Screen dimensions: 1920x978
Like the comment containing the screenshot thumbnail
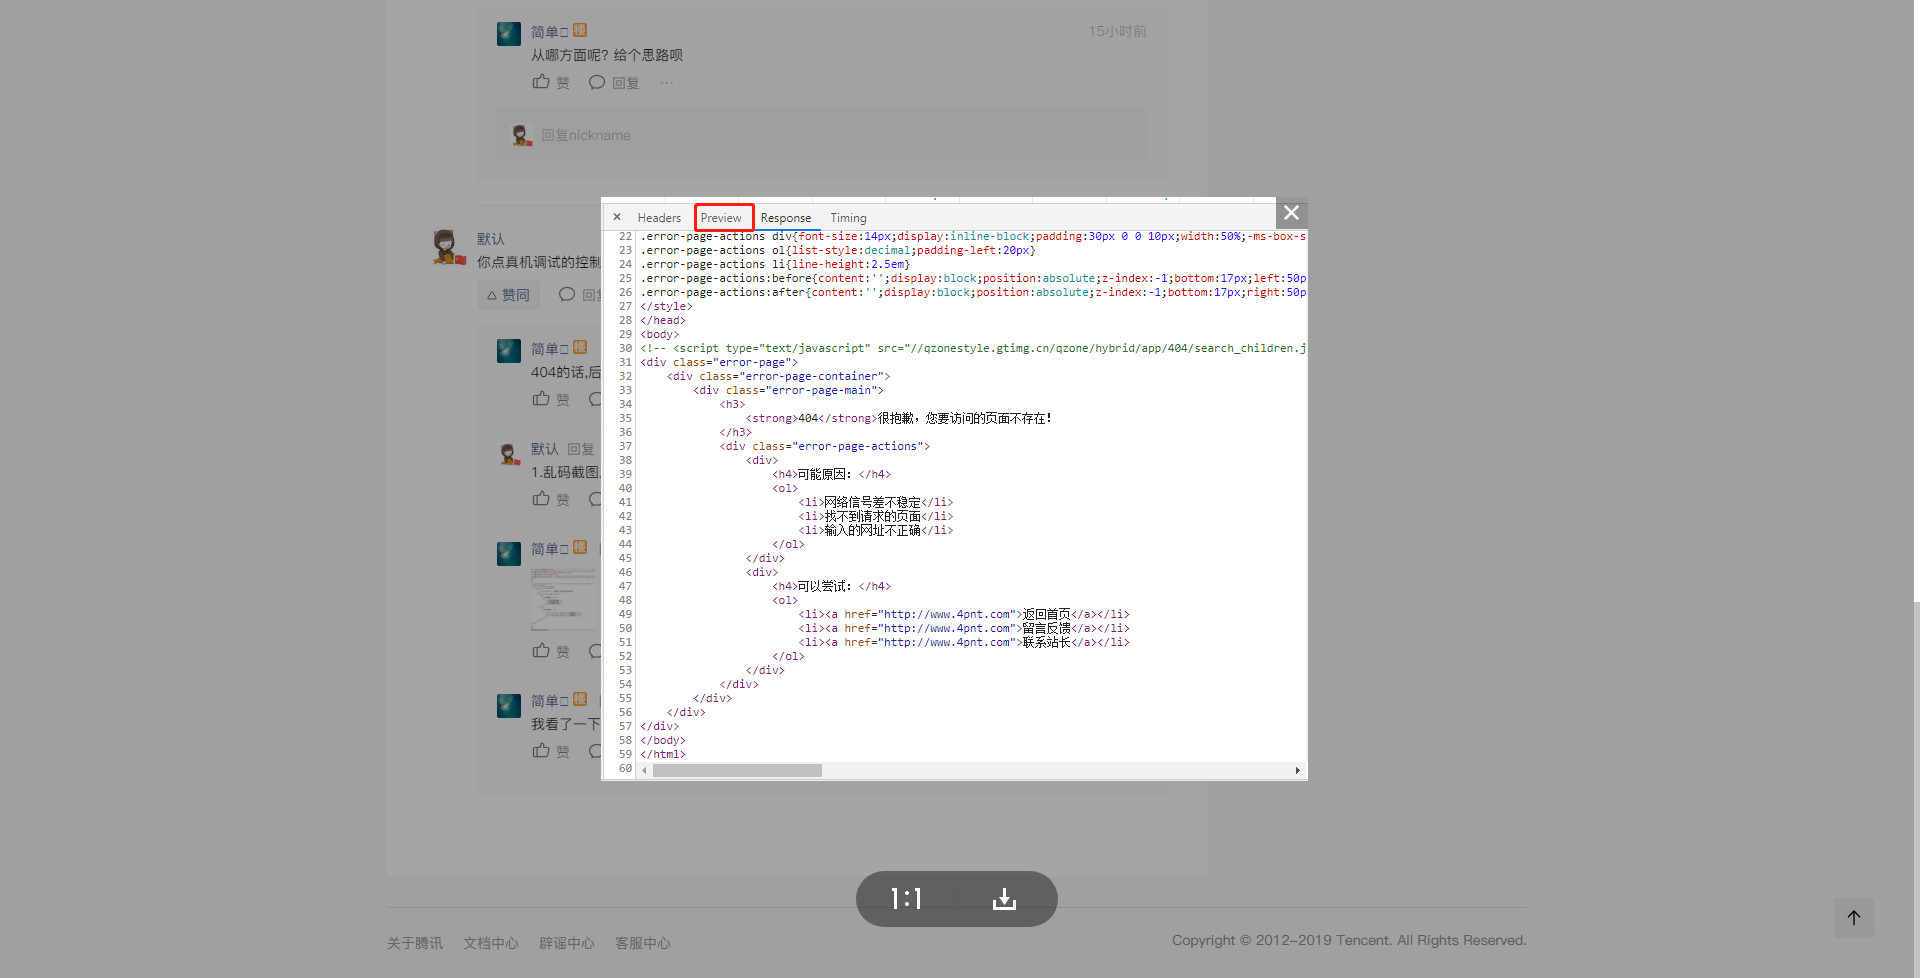[550, 651]
